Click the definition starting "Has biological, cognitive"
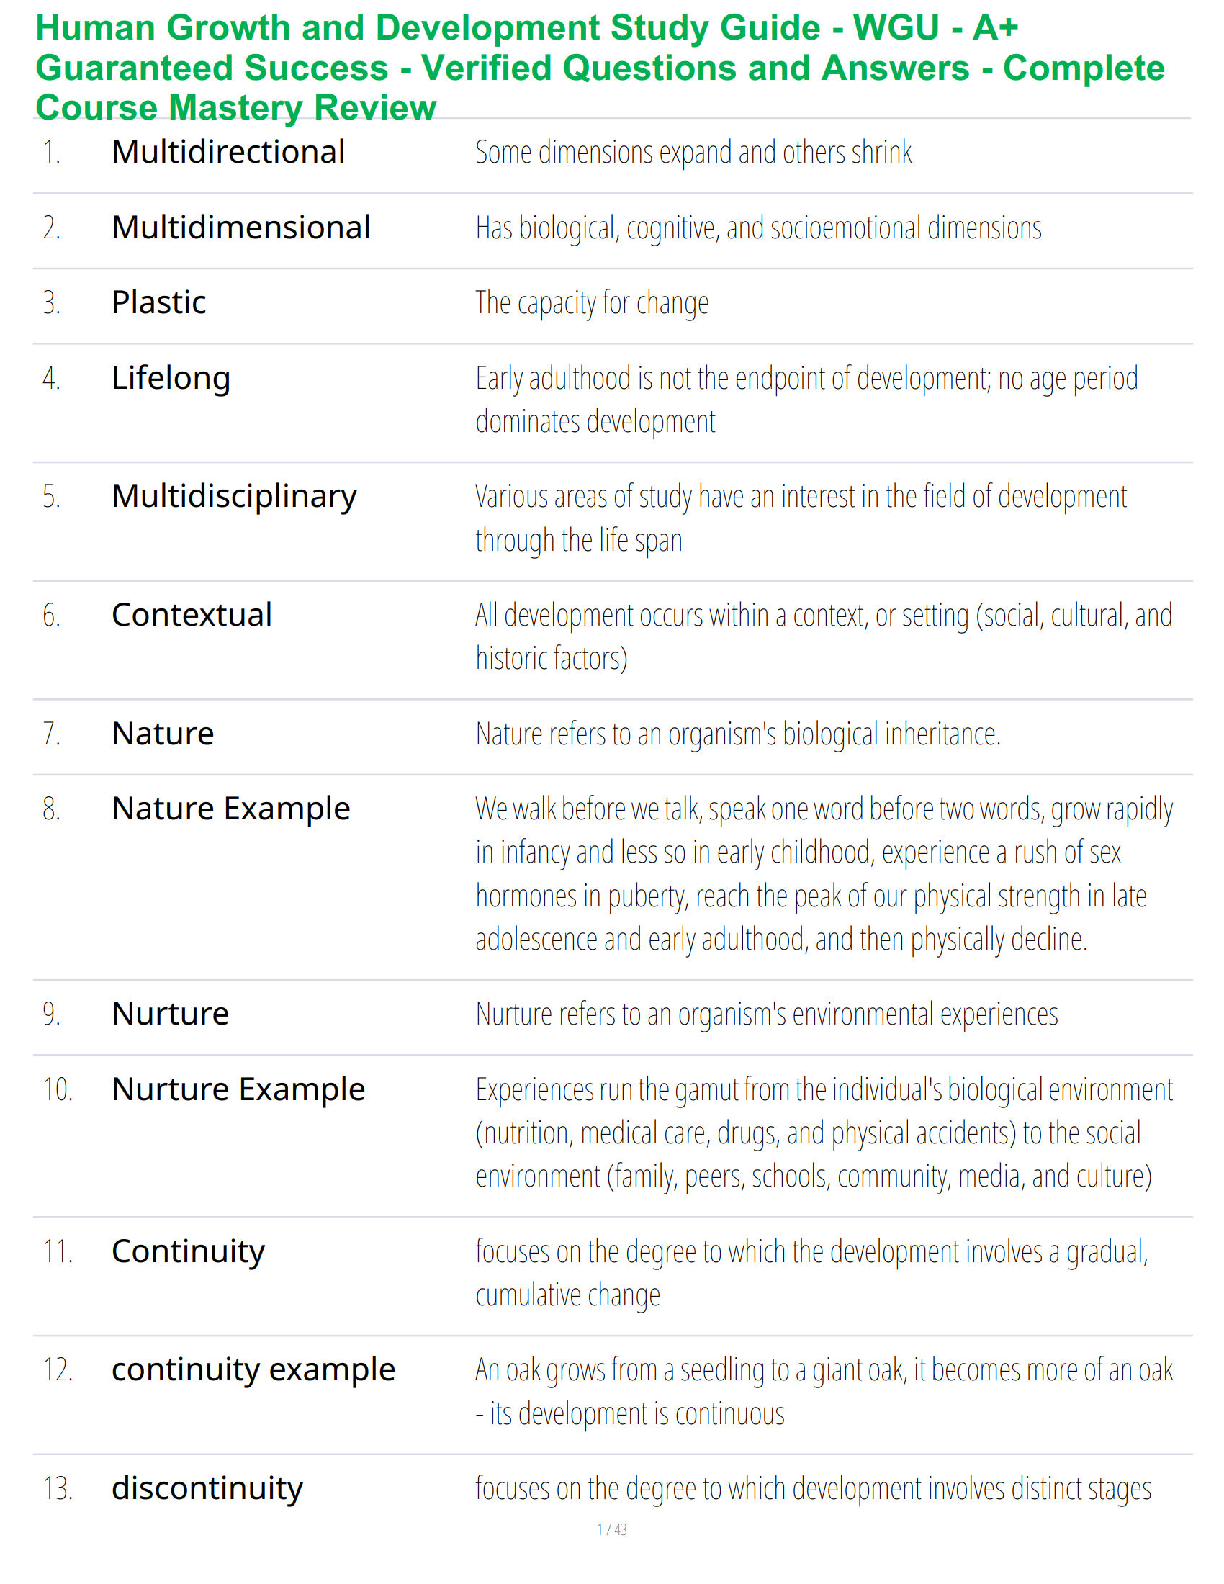The width and height of the screenshot is (1224, 1584). 758,228
